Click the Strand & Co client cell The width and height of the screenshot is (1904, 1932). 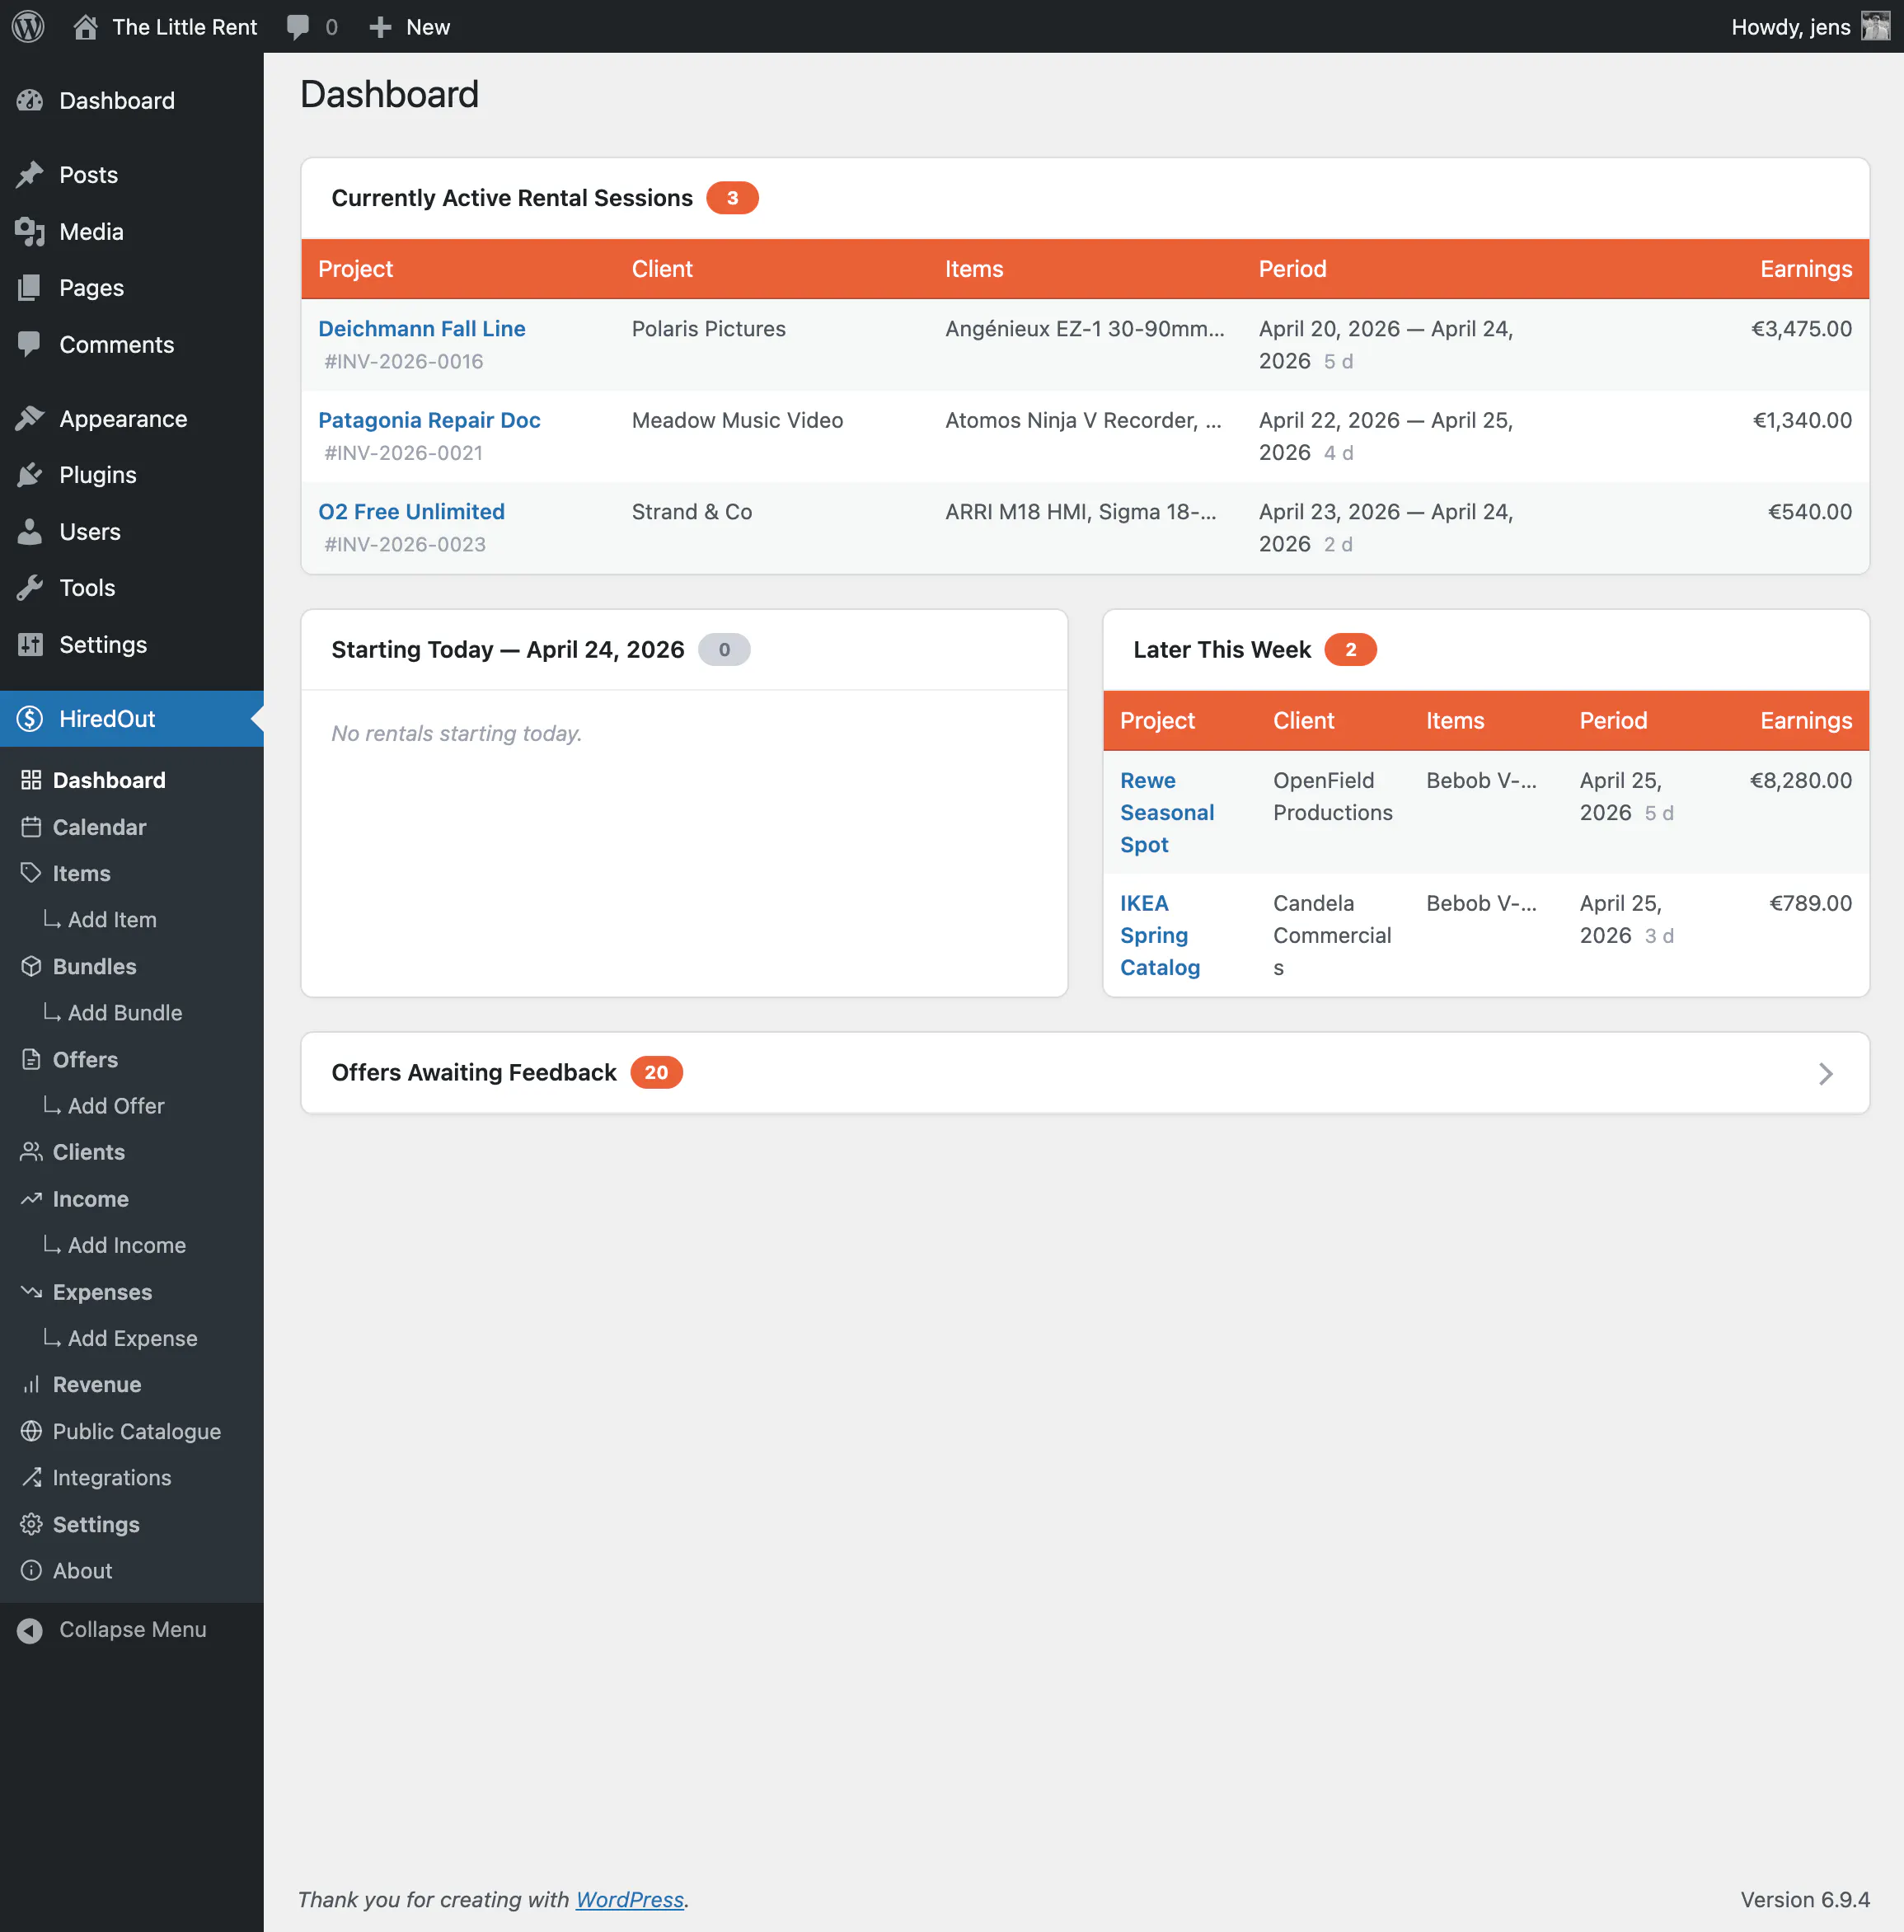[x=692, y=512]
